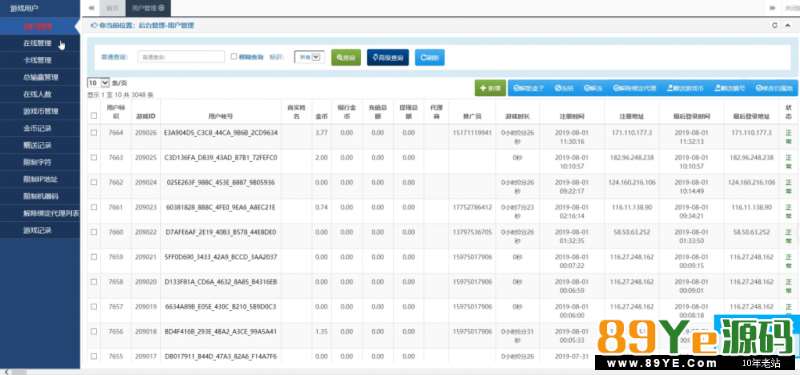Close the 用户管理 tab via its x icon
Image resolution: width=800 pixels, height=375 pixels.
point(161,8)
